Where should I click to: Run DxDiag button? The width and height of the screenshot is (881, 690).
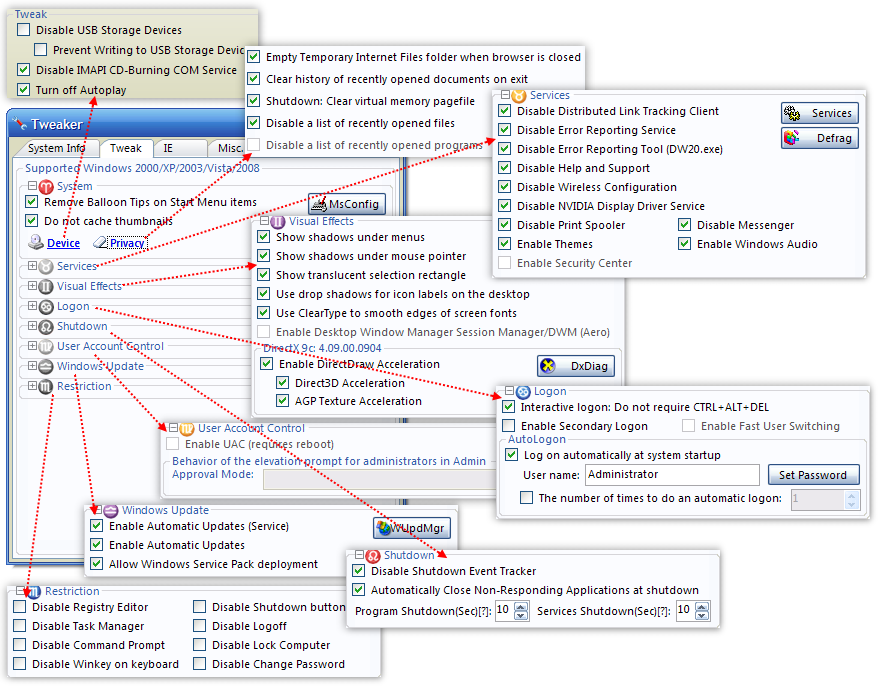[x=575, y=366]
